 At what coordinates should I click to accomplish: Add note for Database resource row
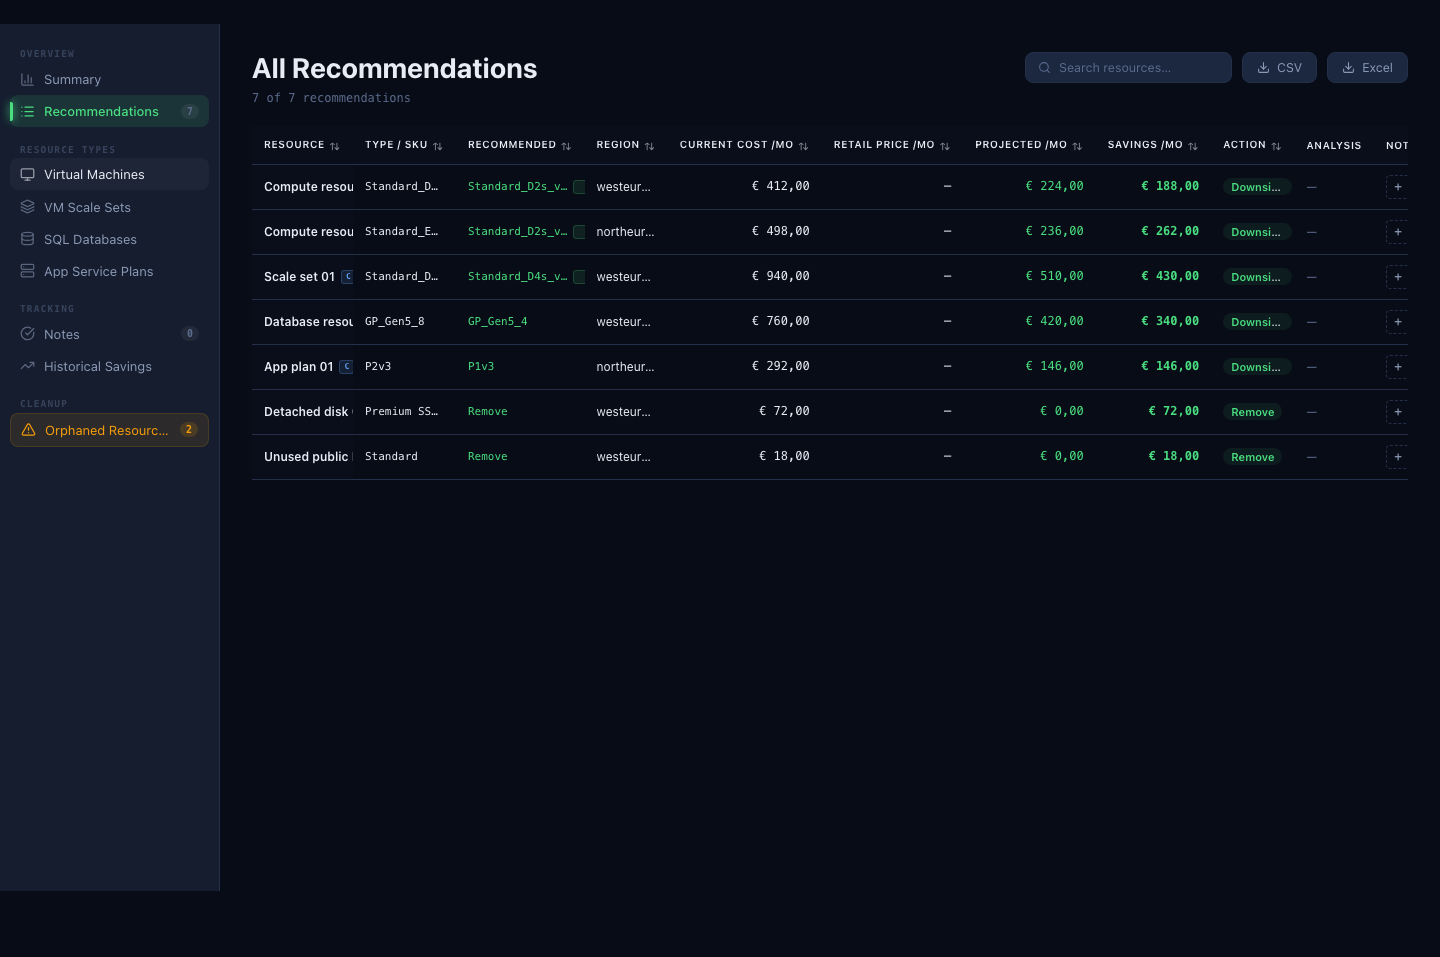1397,322
